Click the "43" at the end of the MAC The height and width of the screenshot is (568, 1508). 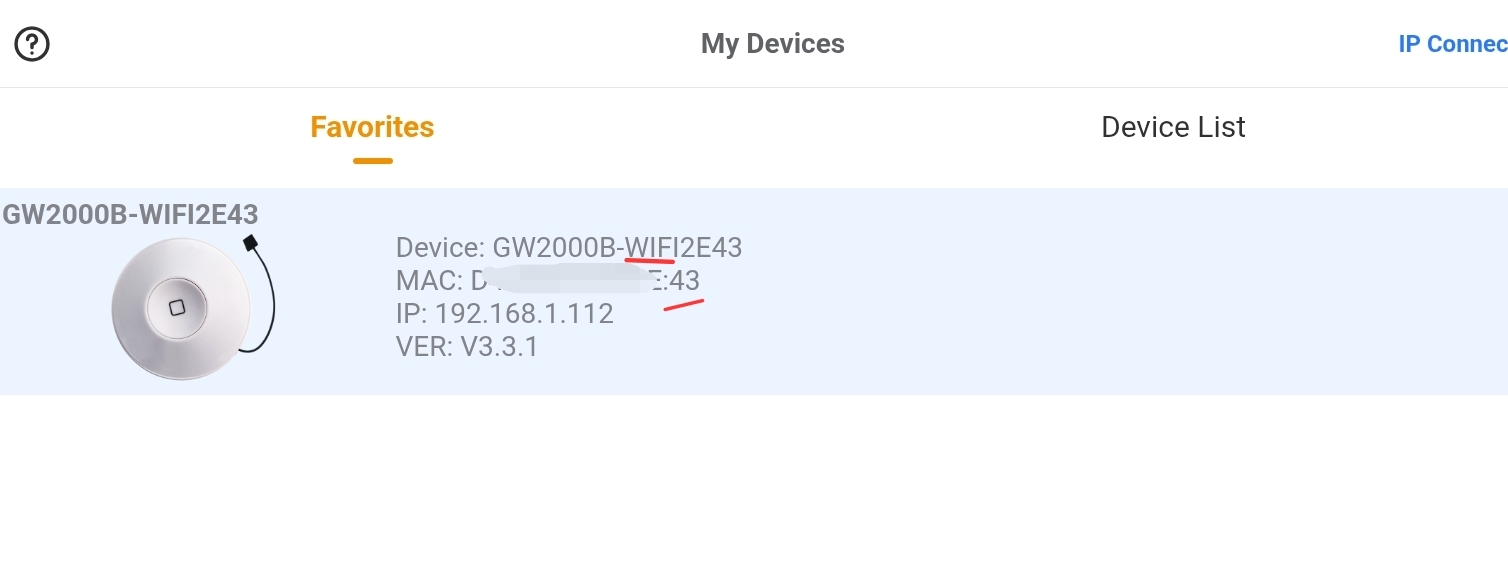(685, 280)
